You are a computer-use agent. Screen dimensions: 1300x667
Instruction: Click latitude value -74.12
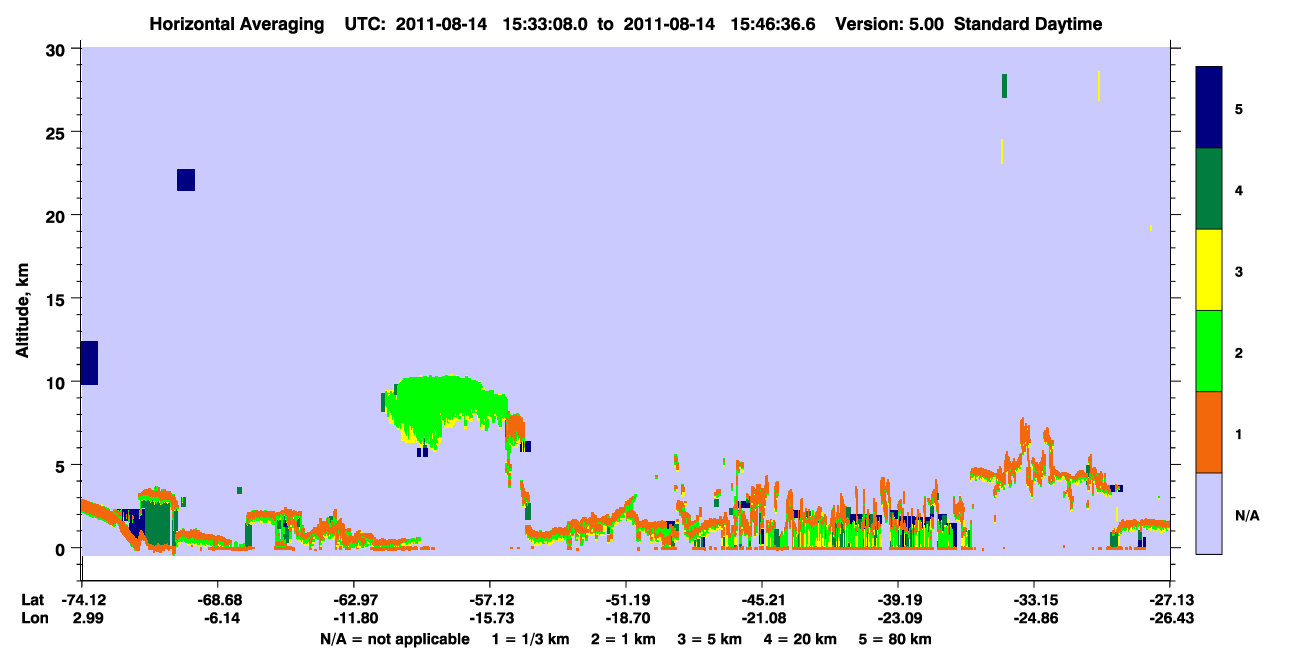pos(82,600)
